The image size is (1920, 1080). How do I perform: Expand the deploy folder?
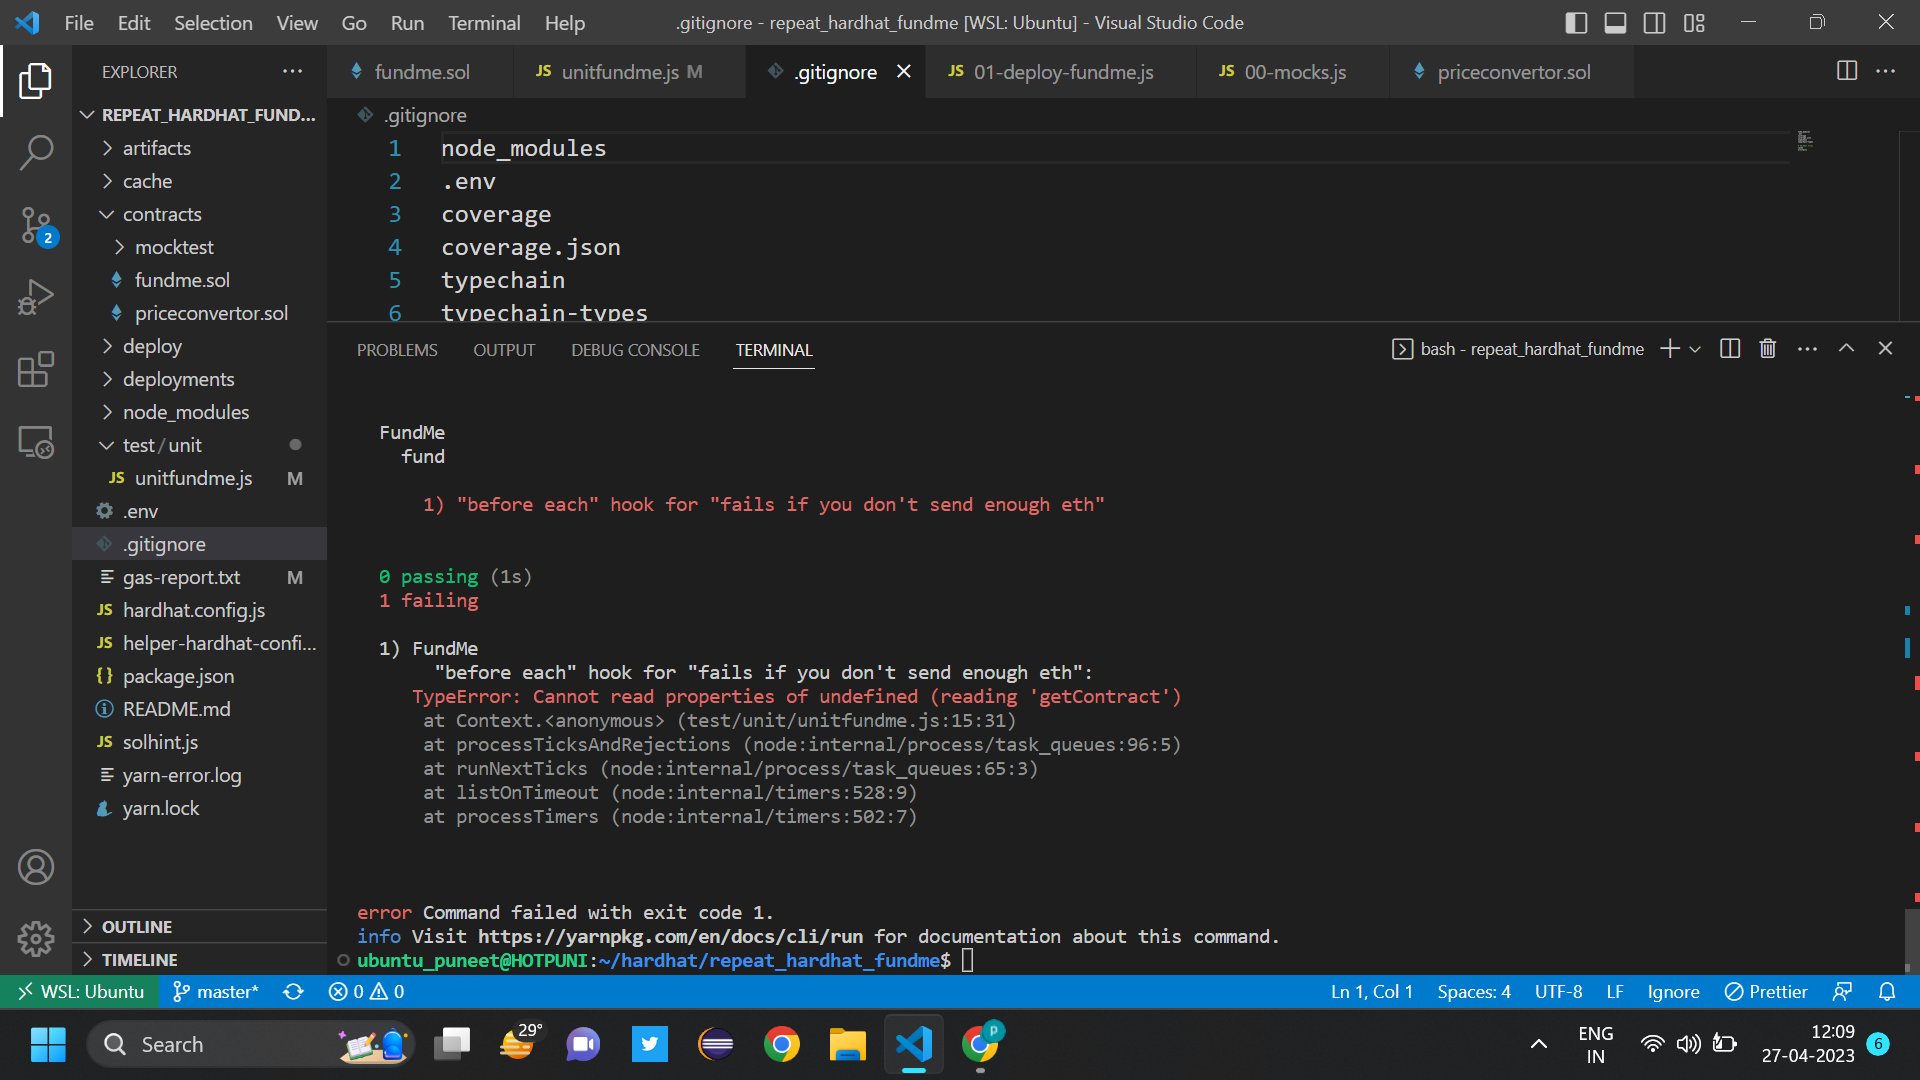199,346
